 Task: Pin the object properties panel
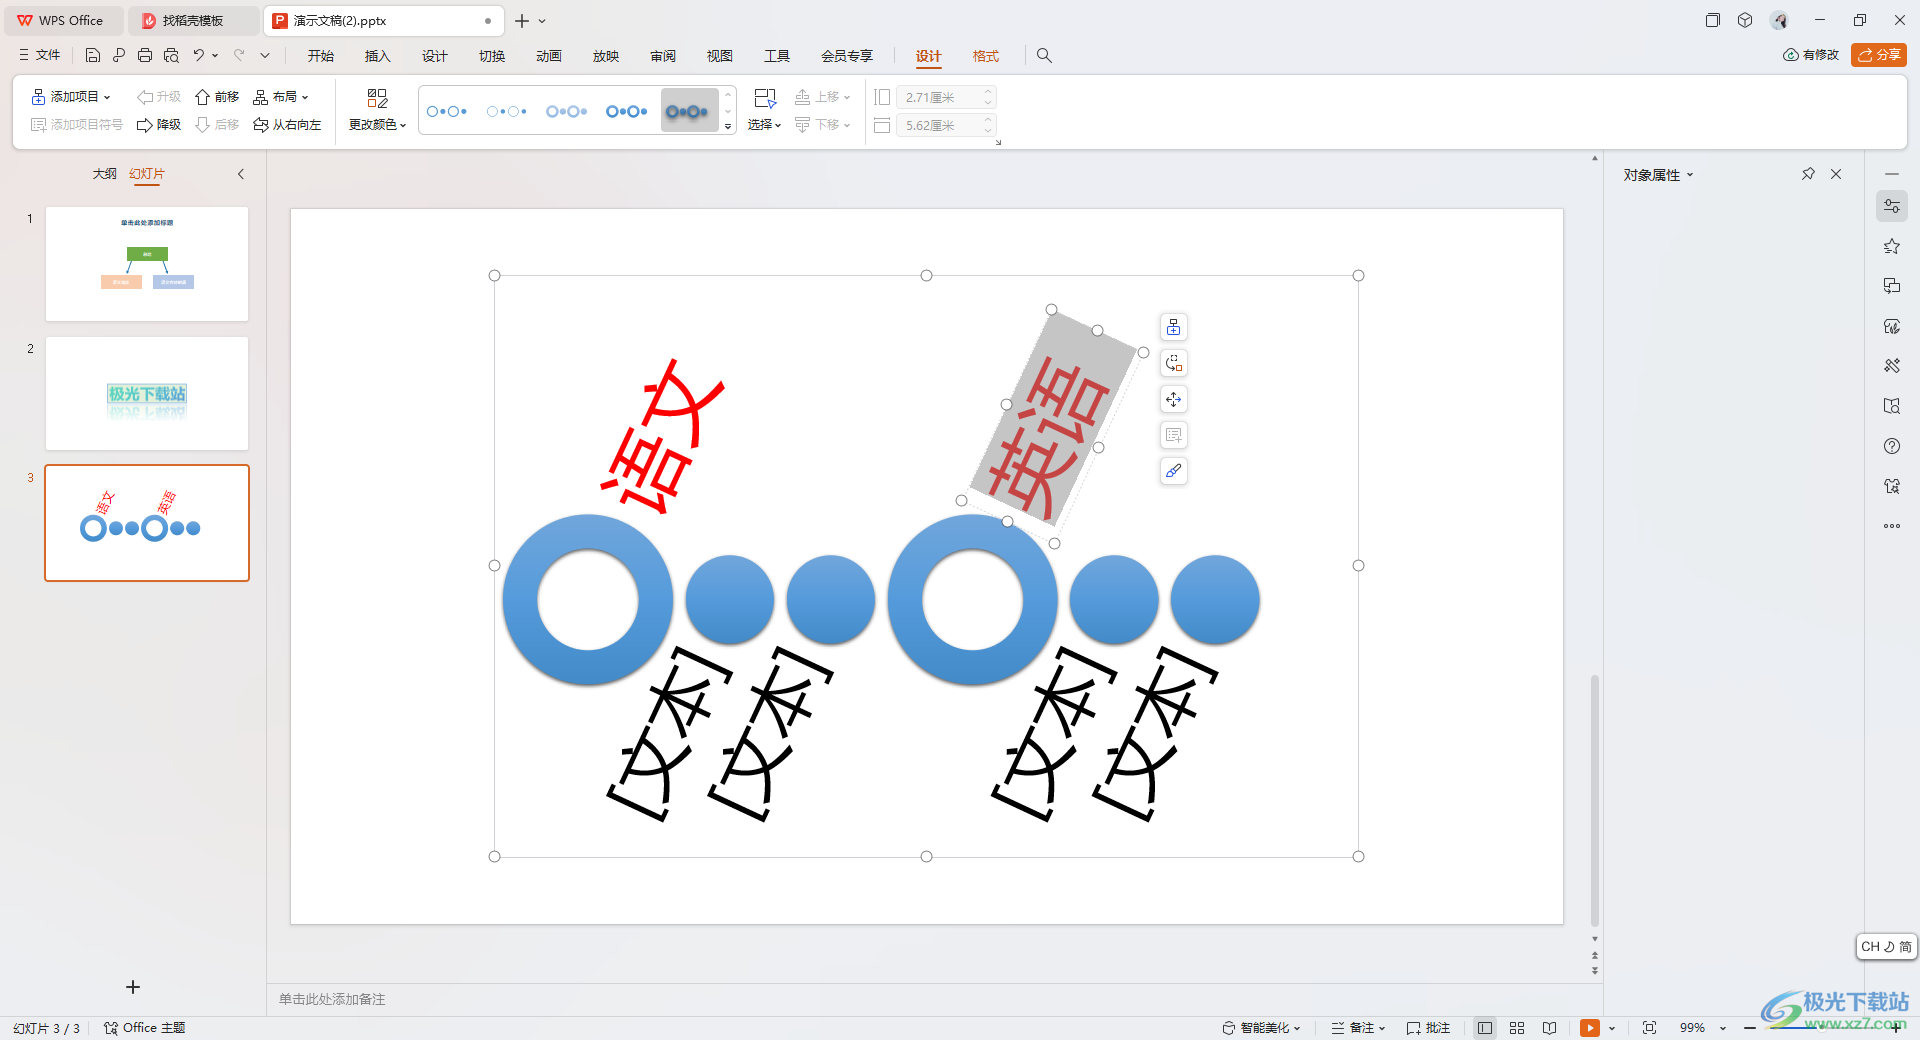1808,174
